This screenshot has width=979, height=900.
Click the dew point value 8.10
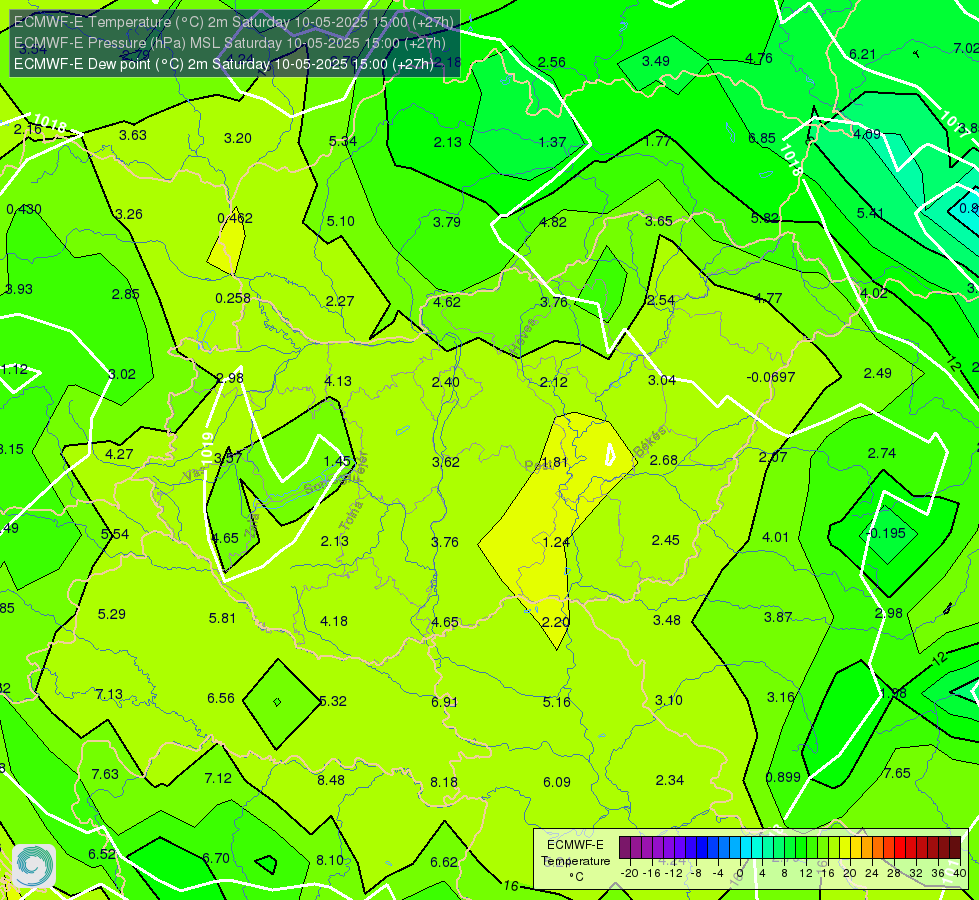[330, 860]
